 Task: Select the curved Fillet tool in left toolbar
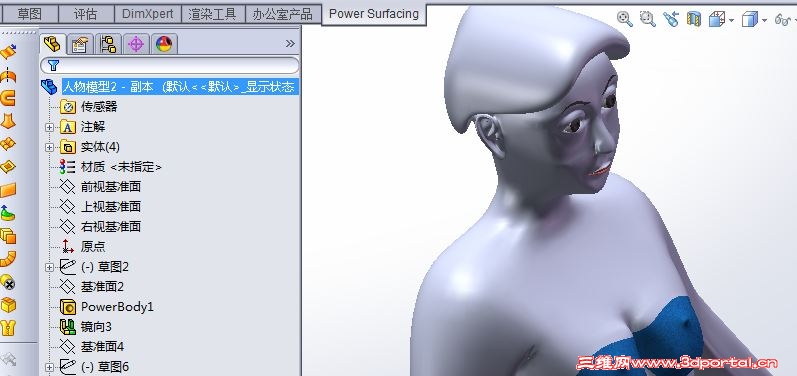pos(8,259)
